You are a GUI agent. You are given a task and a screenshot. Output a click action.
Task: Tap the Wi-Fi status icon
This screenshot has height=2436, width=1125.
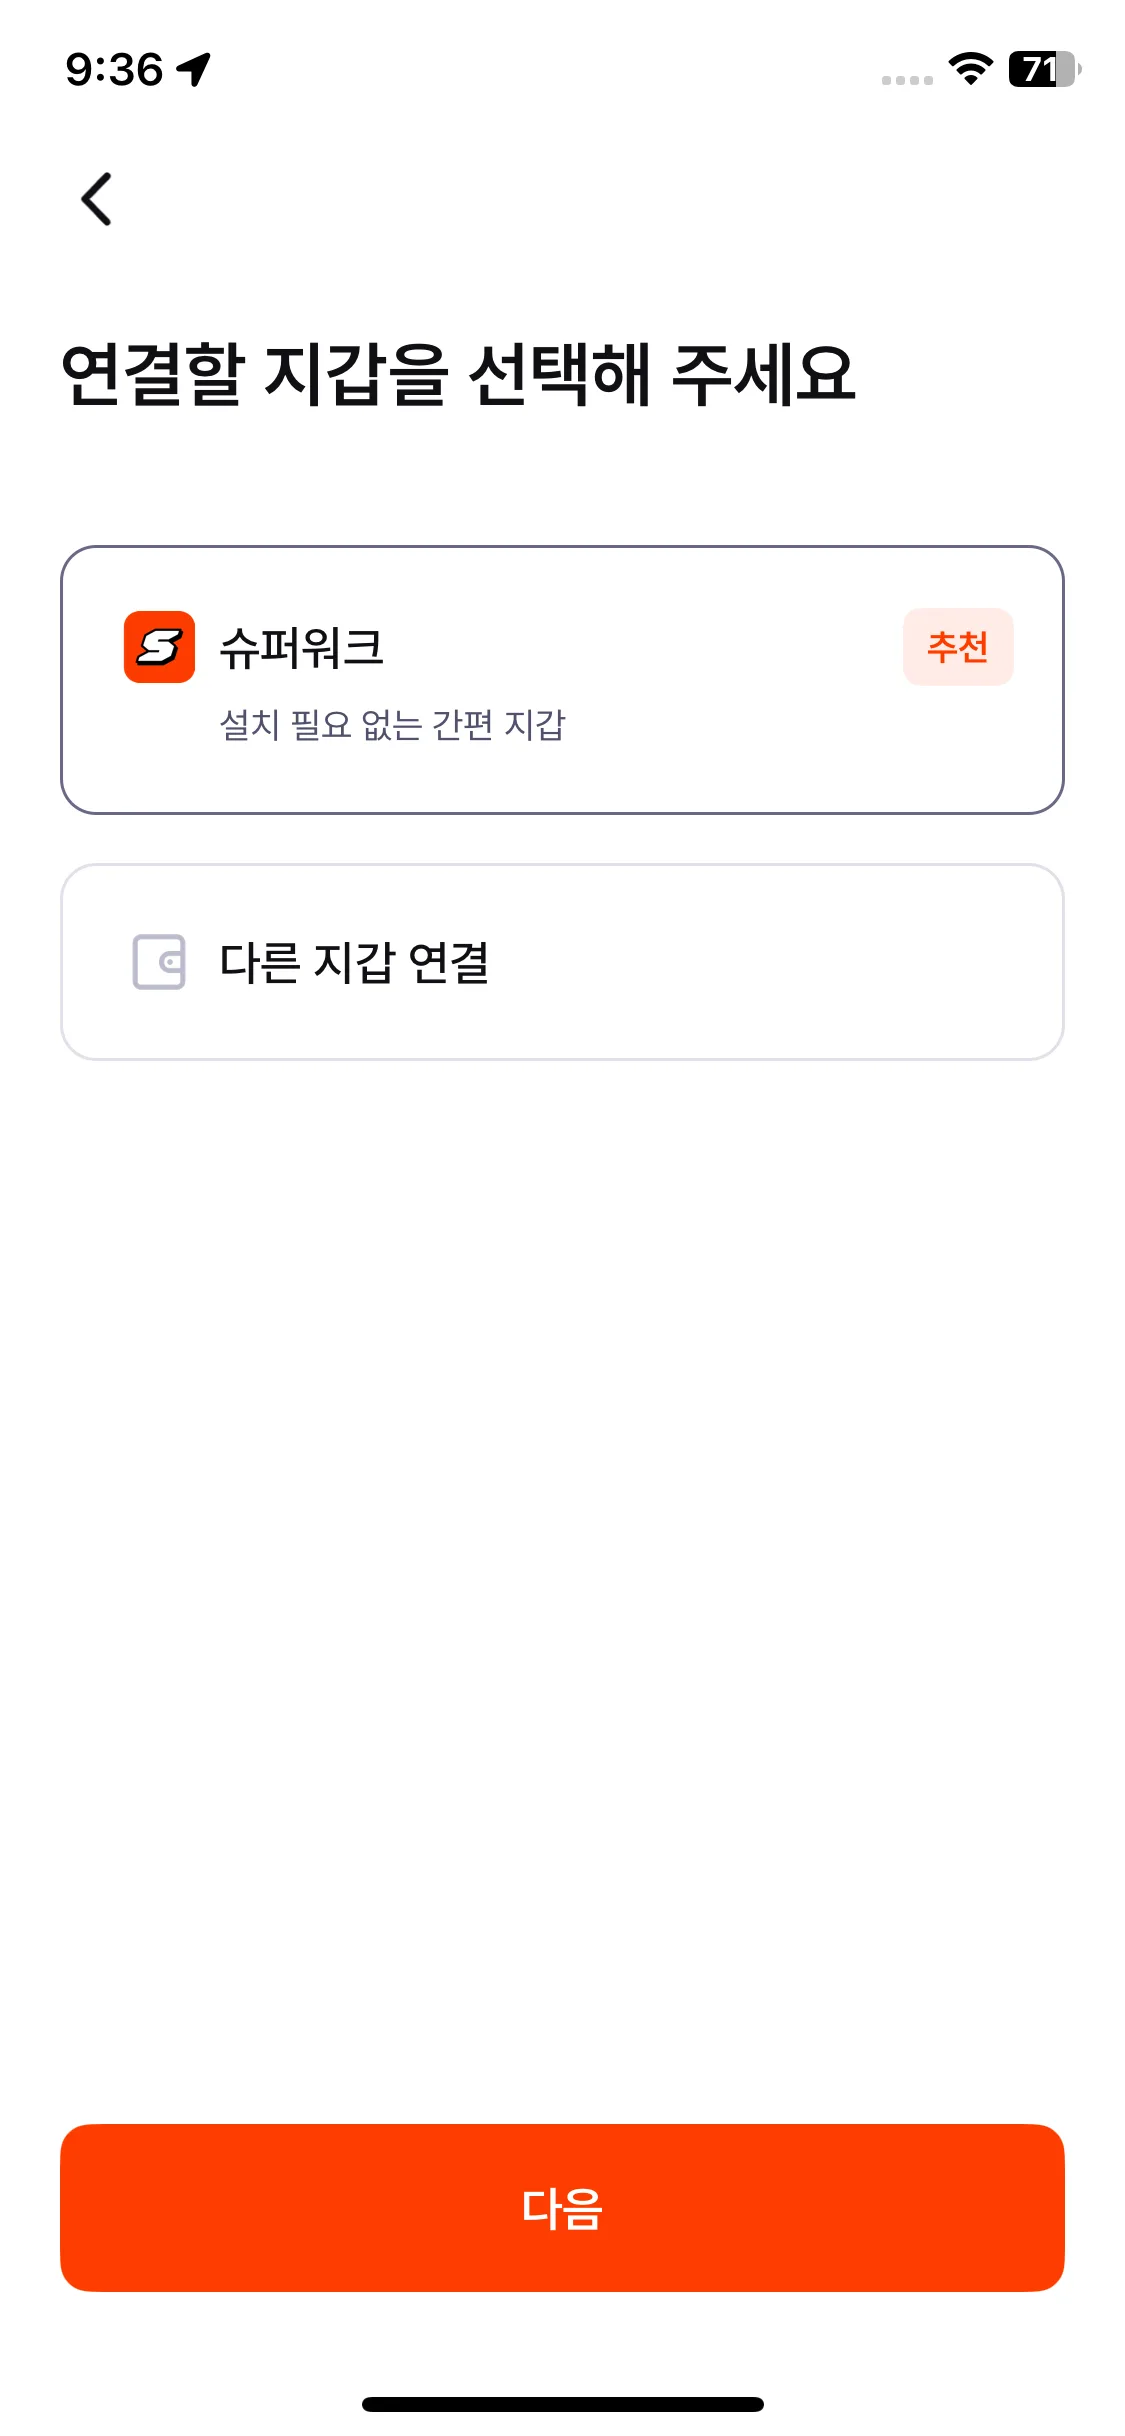point(970,69)
